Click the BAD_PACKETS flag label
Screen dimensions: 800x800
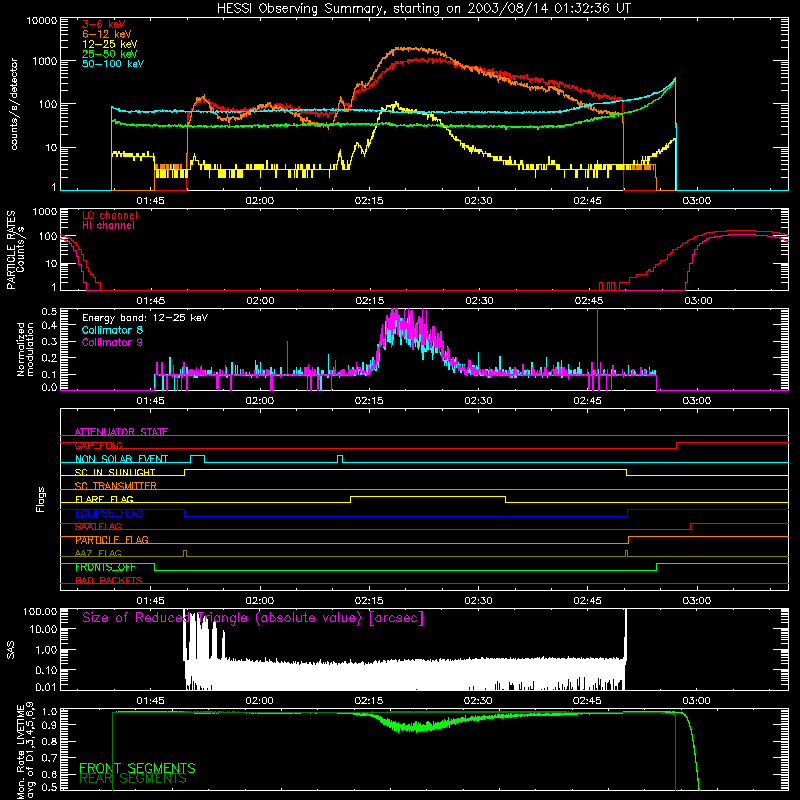pyautogui.click(x=109, y=580)
